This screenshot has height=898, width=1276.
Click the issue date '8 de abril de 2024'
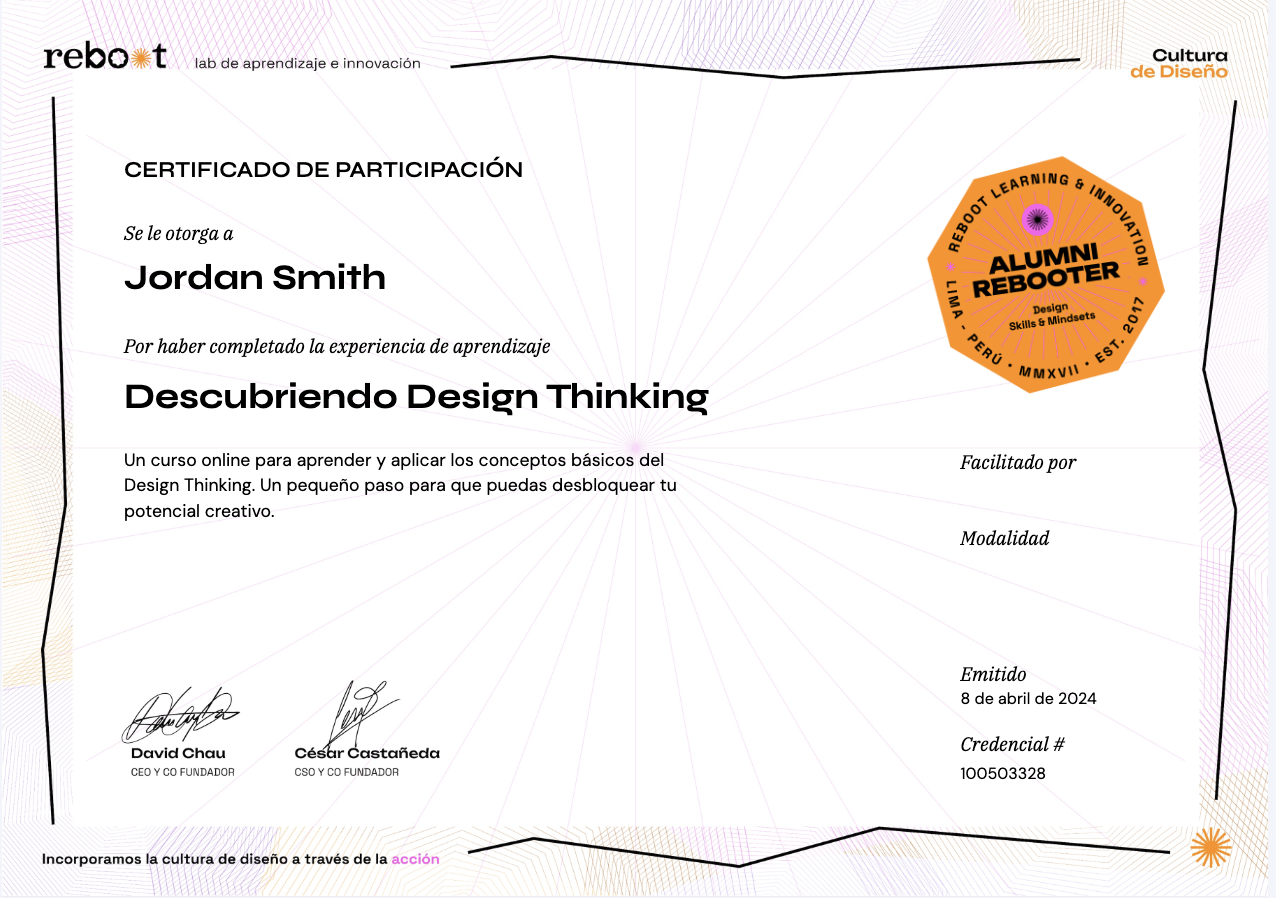coord(1028,699)
